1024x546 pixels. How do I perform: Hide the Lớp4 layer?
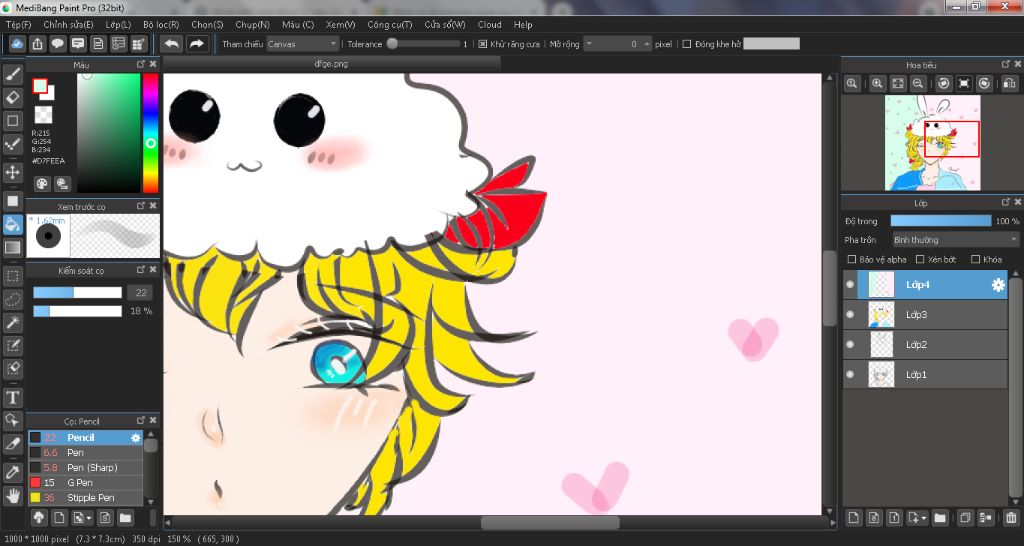850,285
